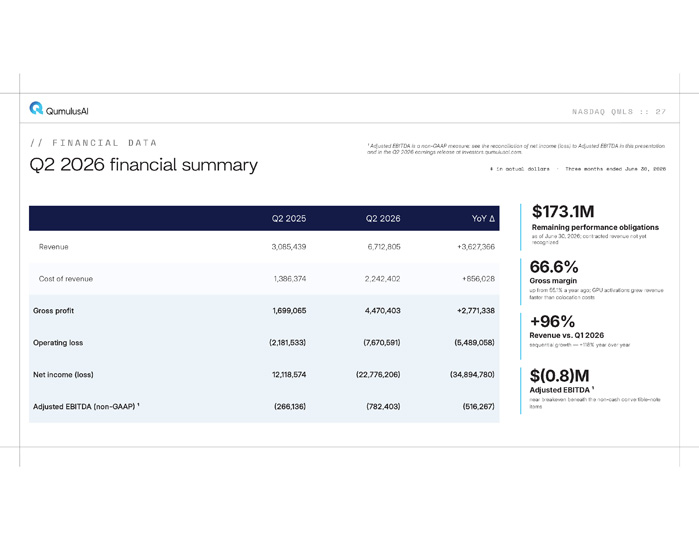Click Operating loss change (5,489,058)
The height and width of the screenshot is (540, 699).
pyautogui.click(x=474, y=343)
